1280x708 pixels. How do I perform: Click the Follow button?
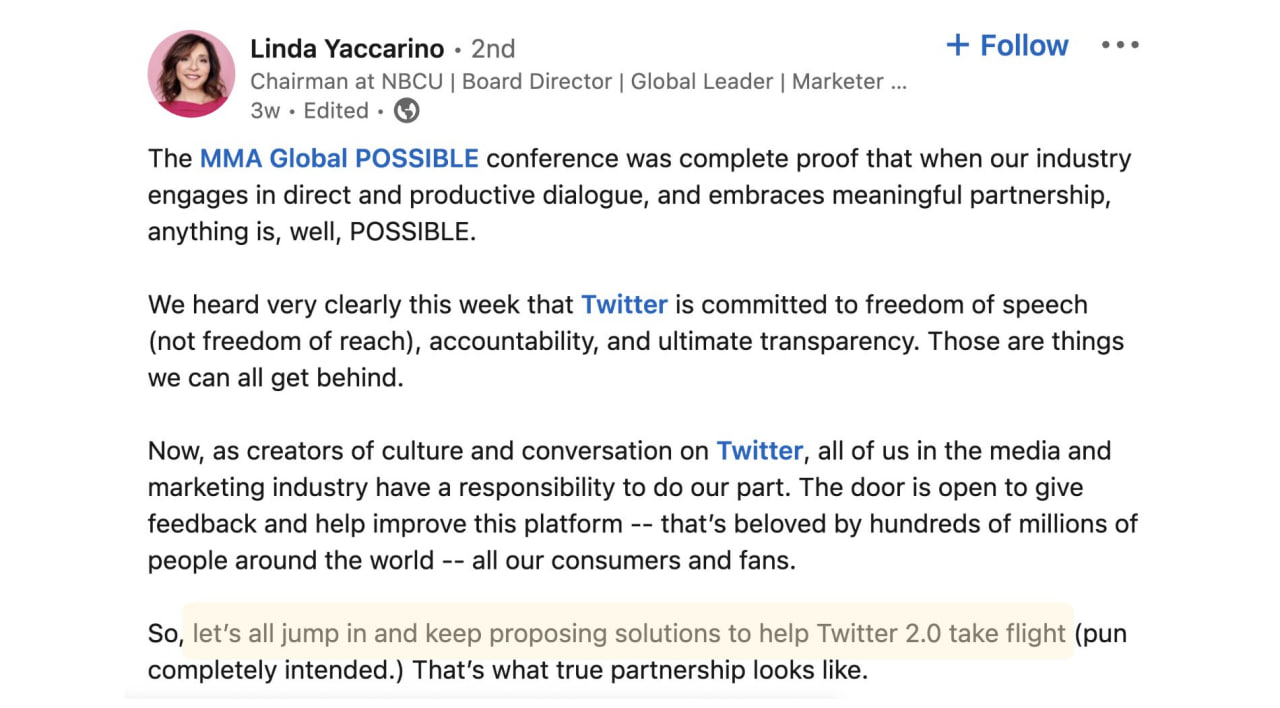click(x=1007, y=46)
